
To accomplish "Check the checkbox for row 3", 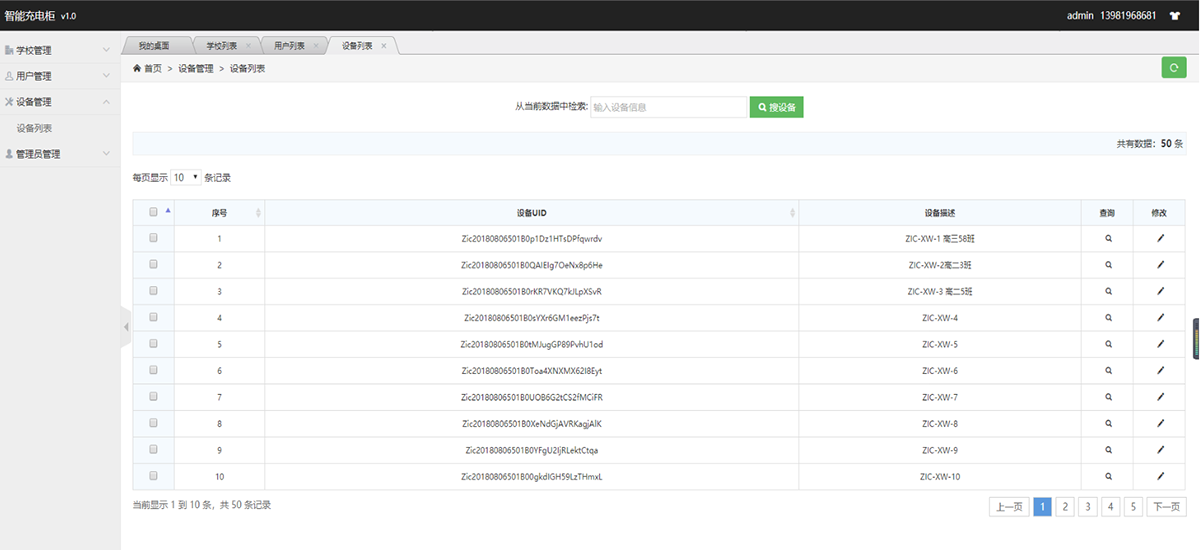I will click(153, 291).
